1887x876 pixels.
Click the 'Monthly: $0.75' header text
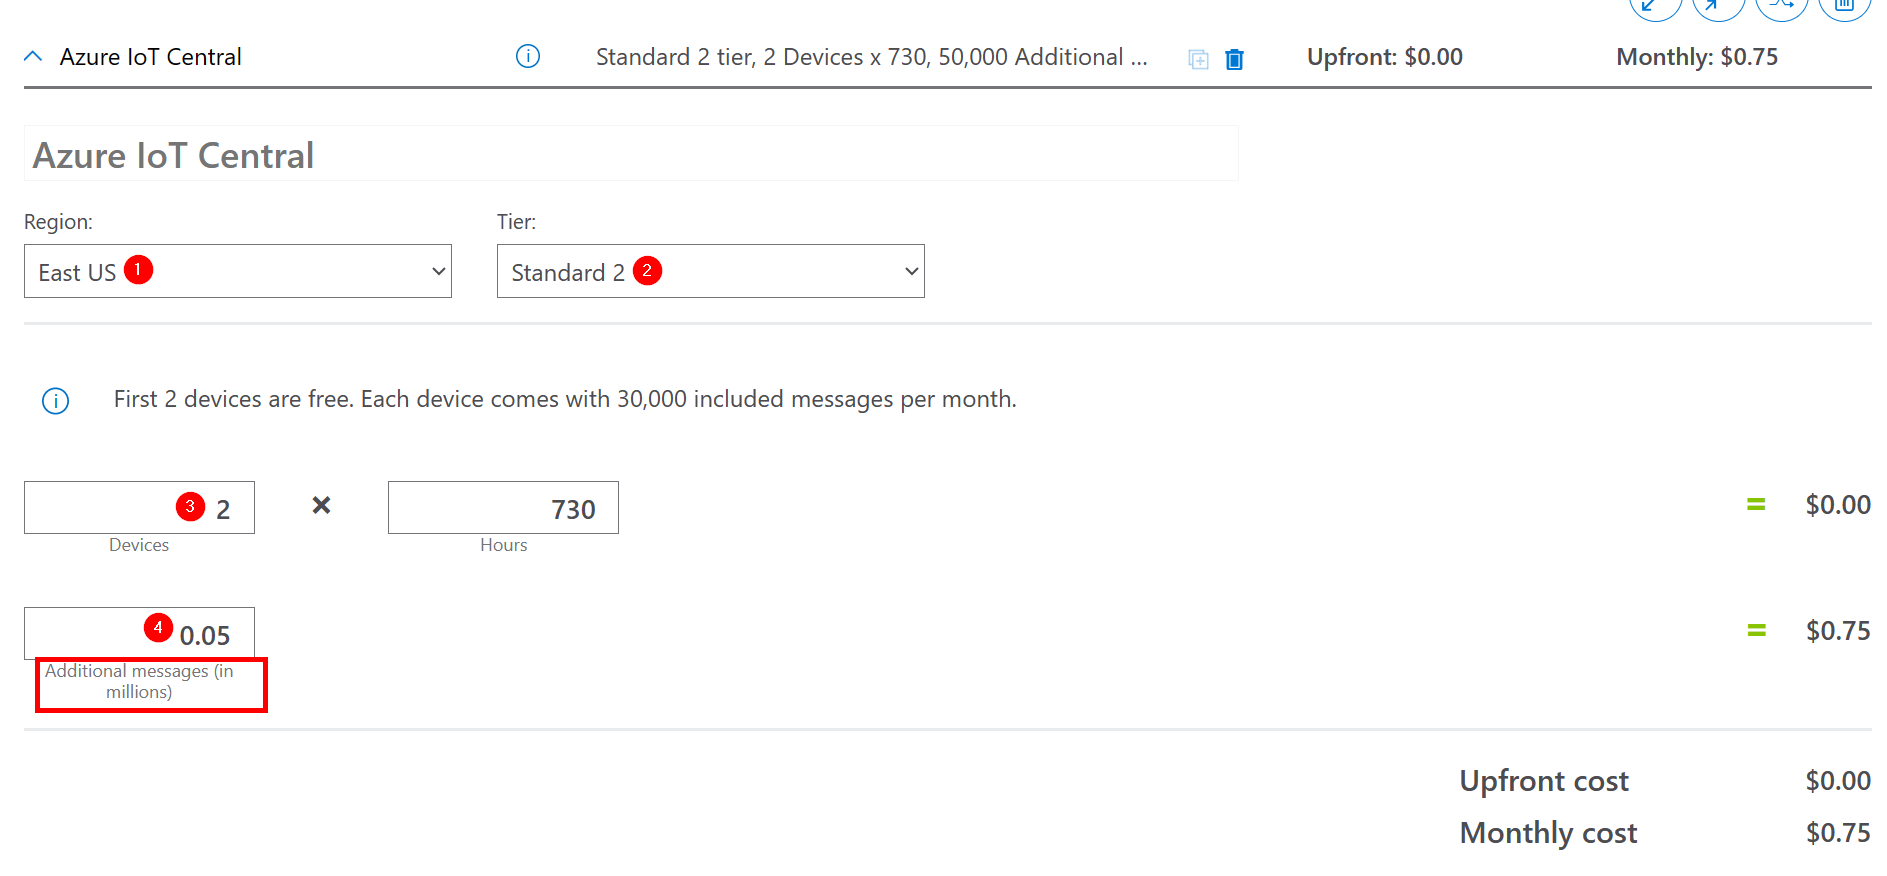1697,57
